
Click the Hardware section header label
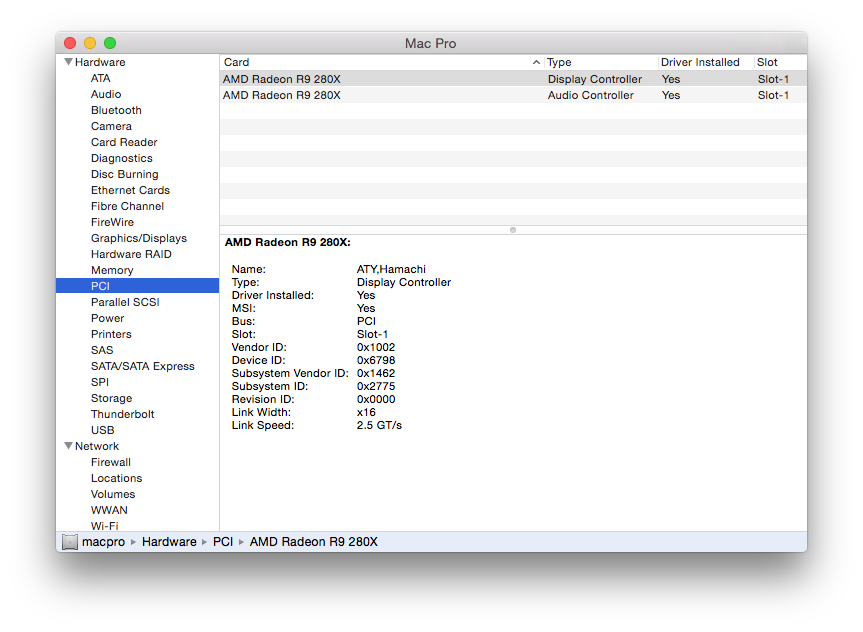click(x=100, y=62)
